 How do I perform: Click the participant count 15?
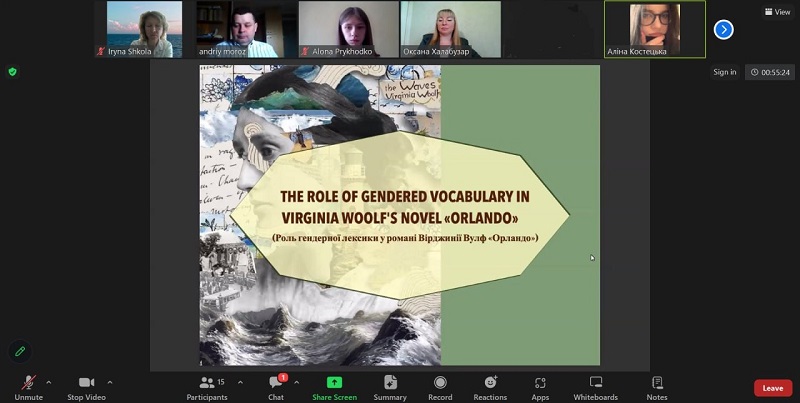221,382
